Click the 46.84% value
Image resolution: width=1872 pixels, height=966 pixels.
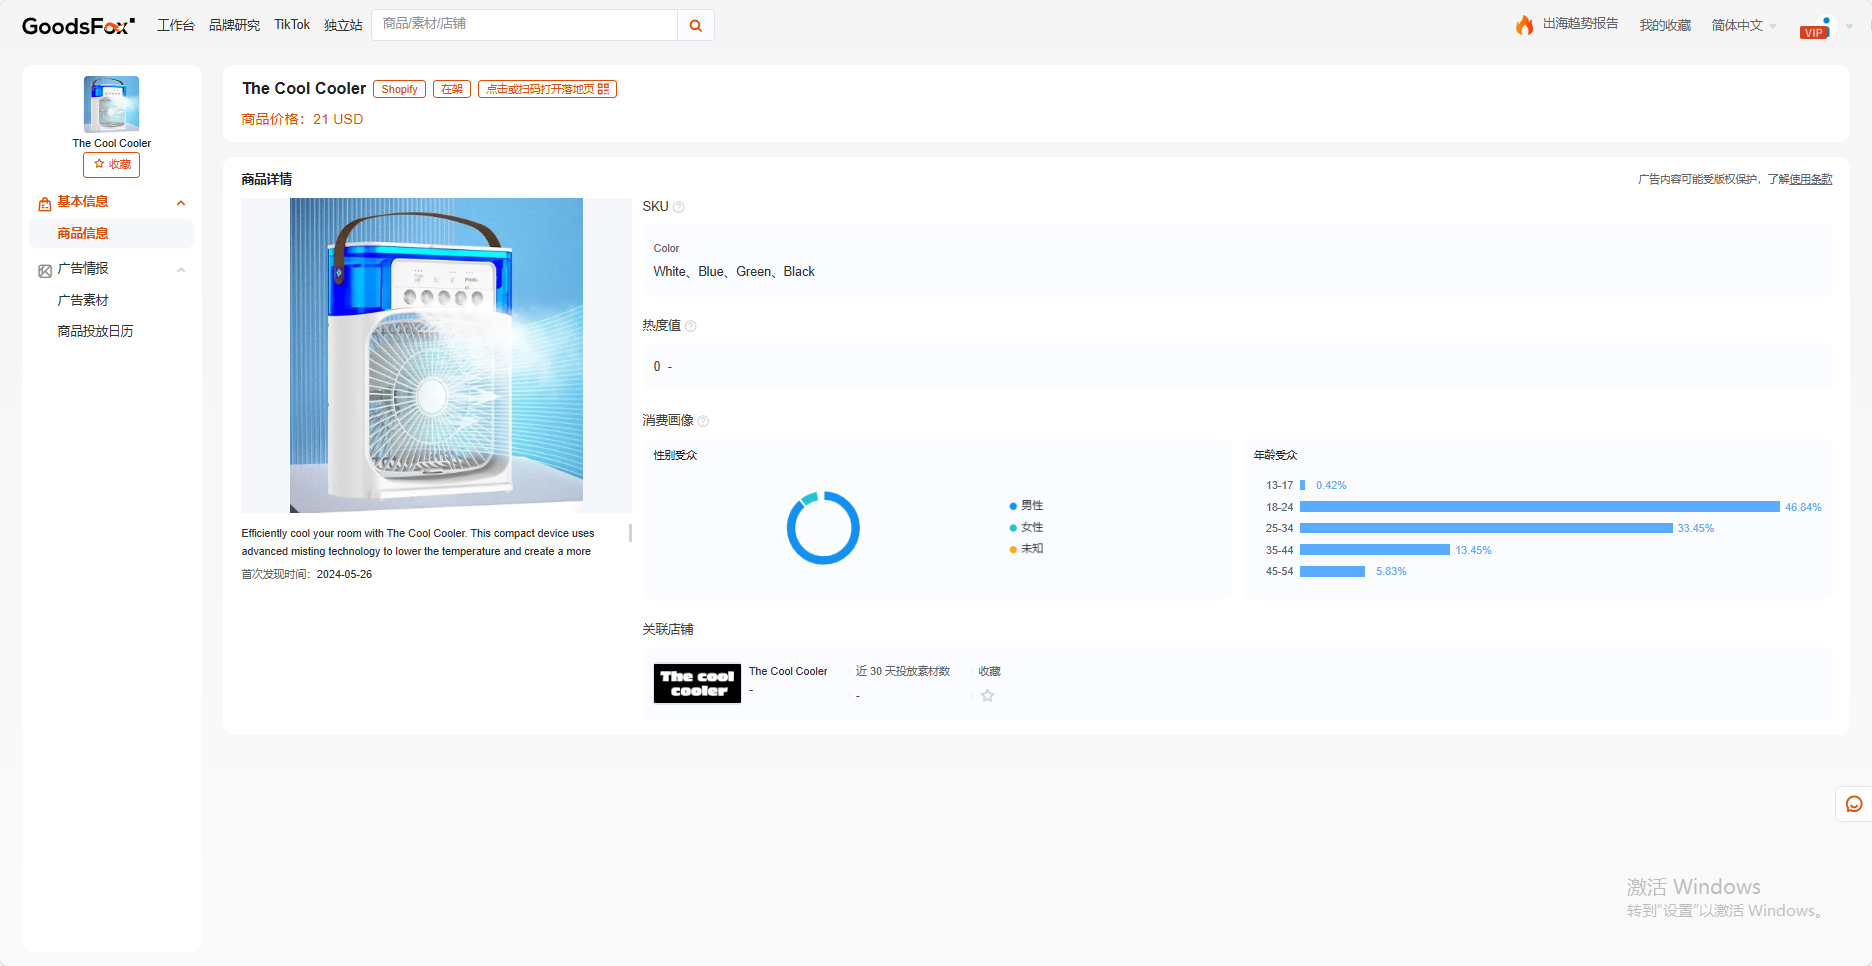pos(1803,508)
